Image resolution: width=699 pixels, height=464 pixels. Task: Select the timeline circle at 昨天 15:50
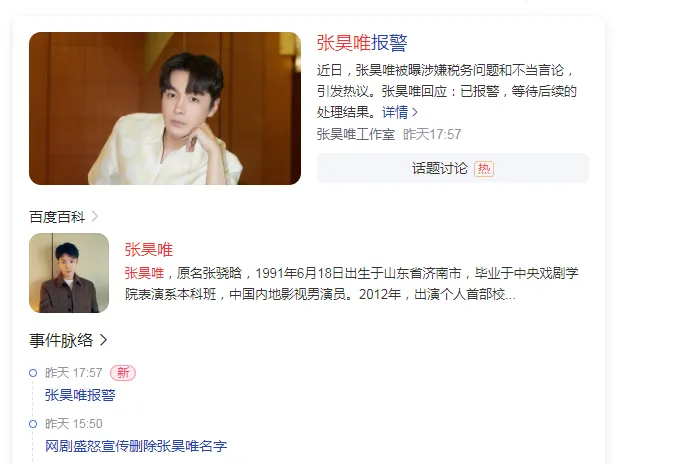(33, 424)
